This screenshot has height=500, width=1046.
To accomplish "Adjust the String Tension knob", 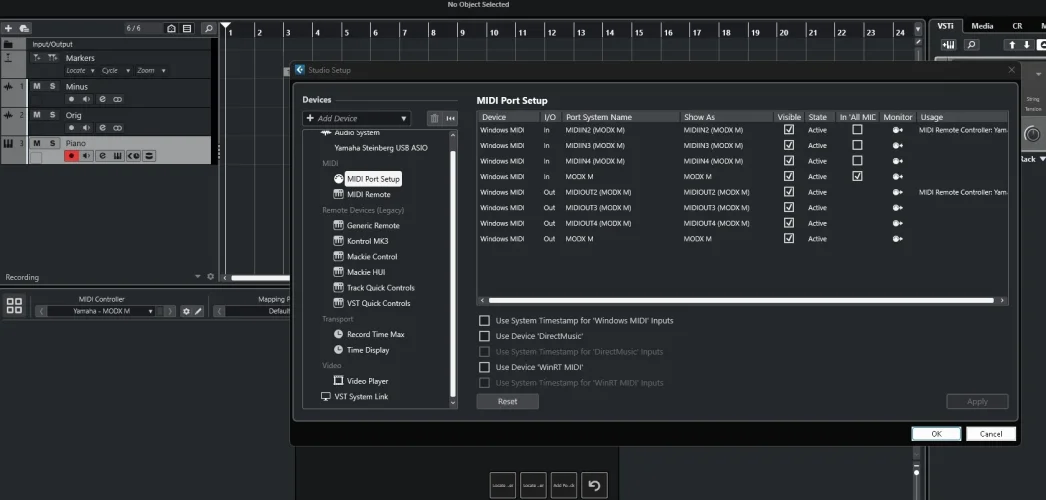I will pos(1032,134).
